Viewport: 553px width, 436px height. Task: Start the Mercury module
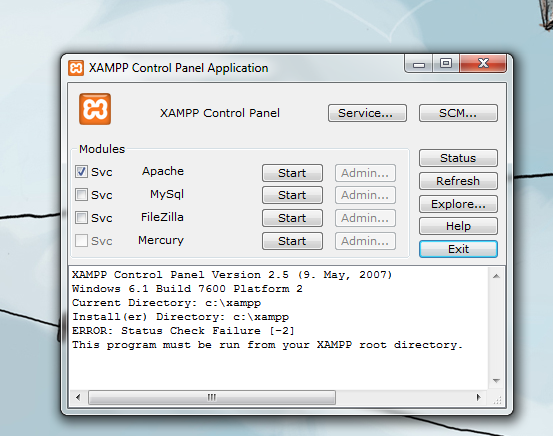point(292,241)
